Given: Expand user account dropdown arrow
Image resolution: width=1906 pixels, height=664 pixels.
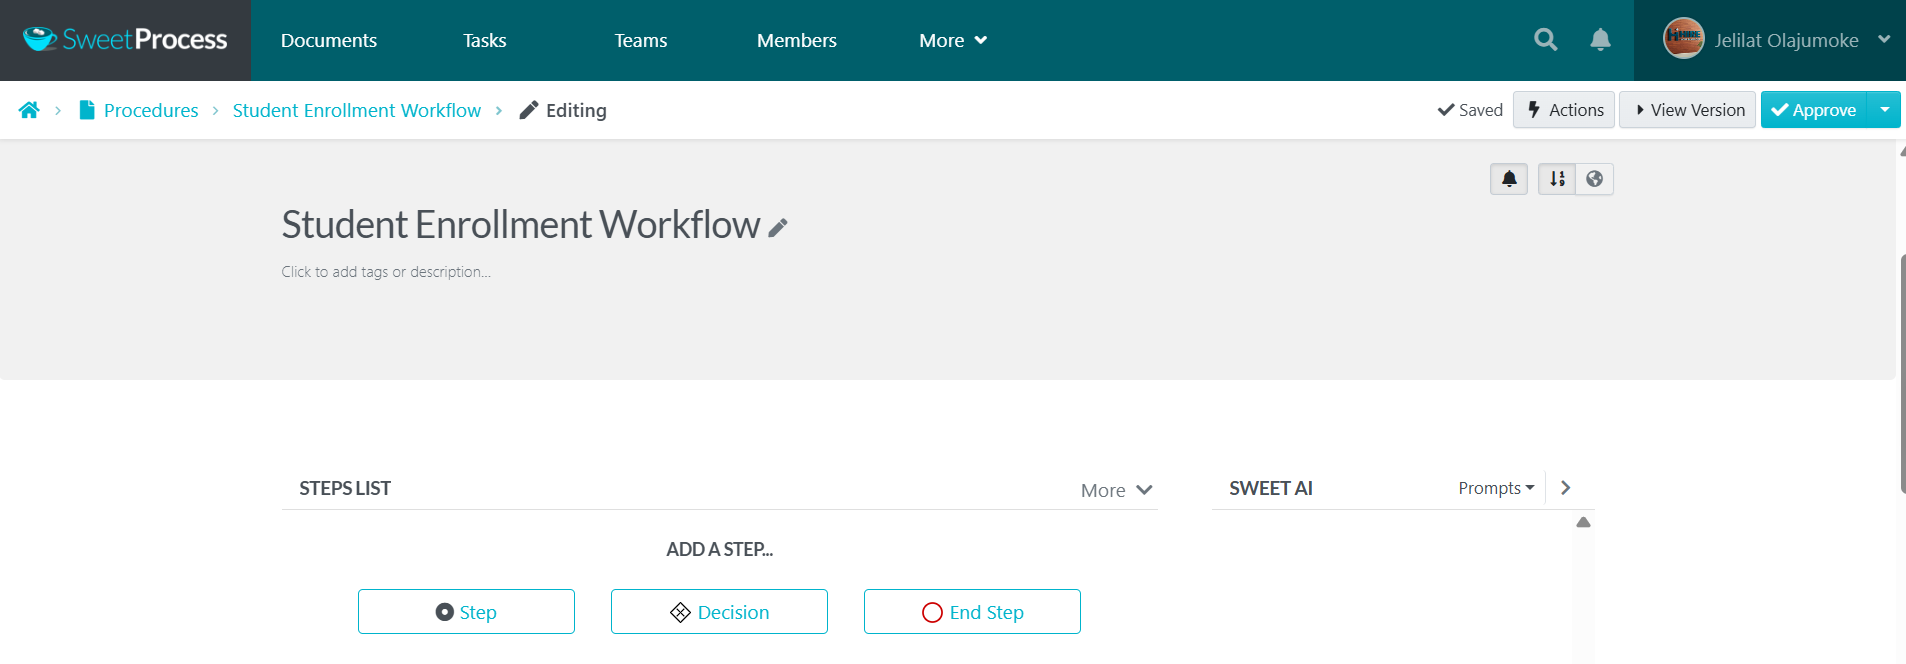Looking at the screenshot, I should click(x=1884, y=40).
